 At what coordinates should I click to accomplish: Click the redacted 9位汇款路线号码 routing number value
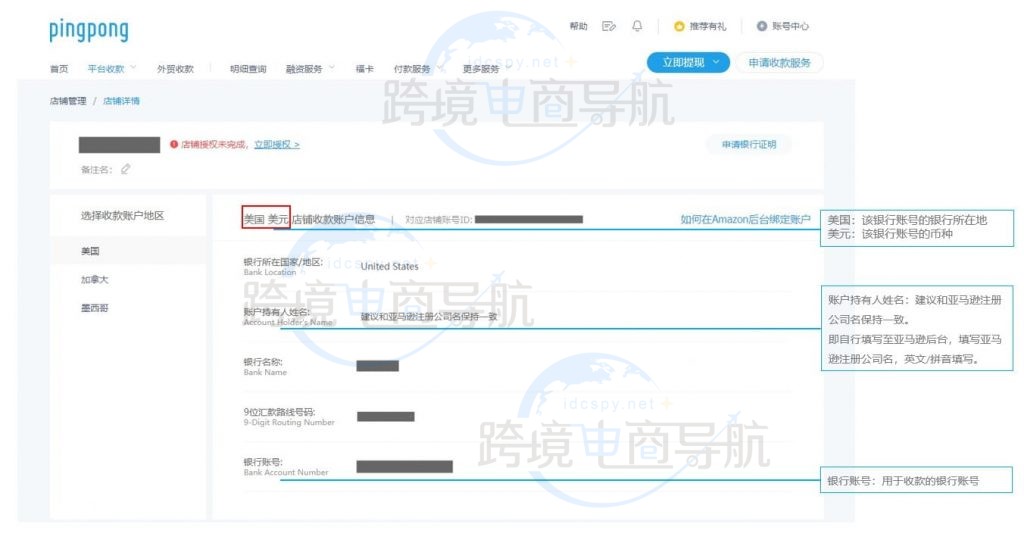pos(385,417)
